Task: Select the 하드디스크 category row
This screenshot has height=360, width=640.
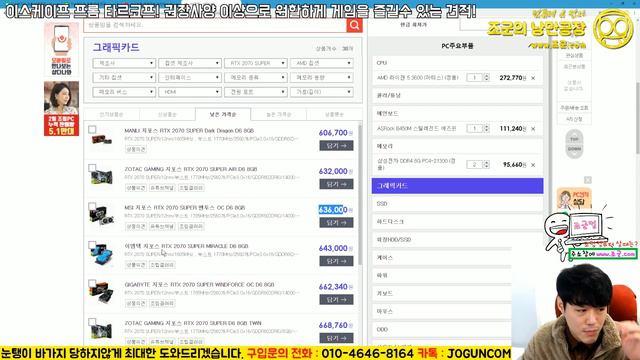Action: click(x=457, y=222)
